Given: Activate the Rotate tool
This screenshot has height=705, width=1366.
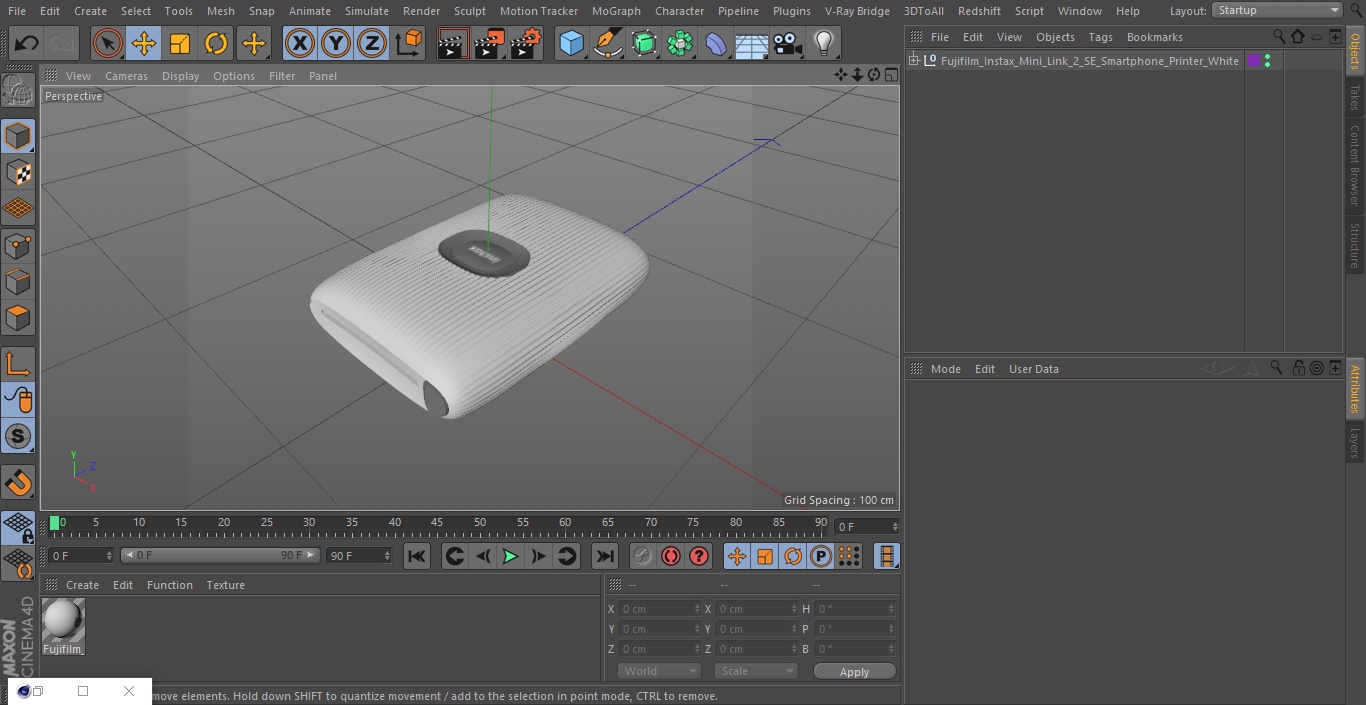Looking at the screenshot, I should (216, 43).
